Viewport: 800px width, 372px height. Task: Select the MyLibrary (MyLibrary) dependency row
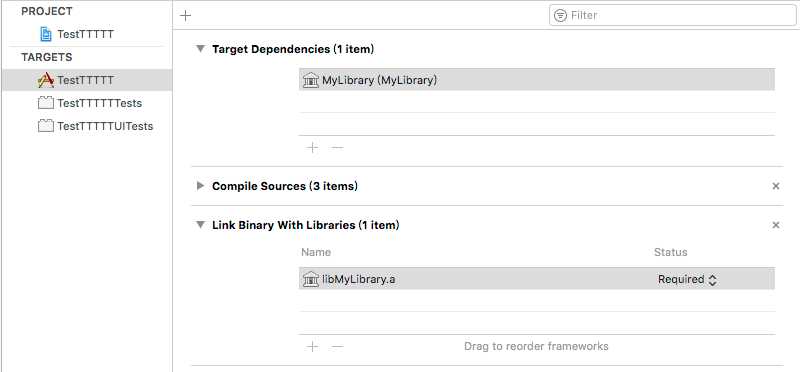pyautogui.click(x=537, y=80)
